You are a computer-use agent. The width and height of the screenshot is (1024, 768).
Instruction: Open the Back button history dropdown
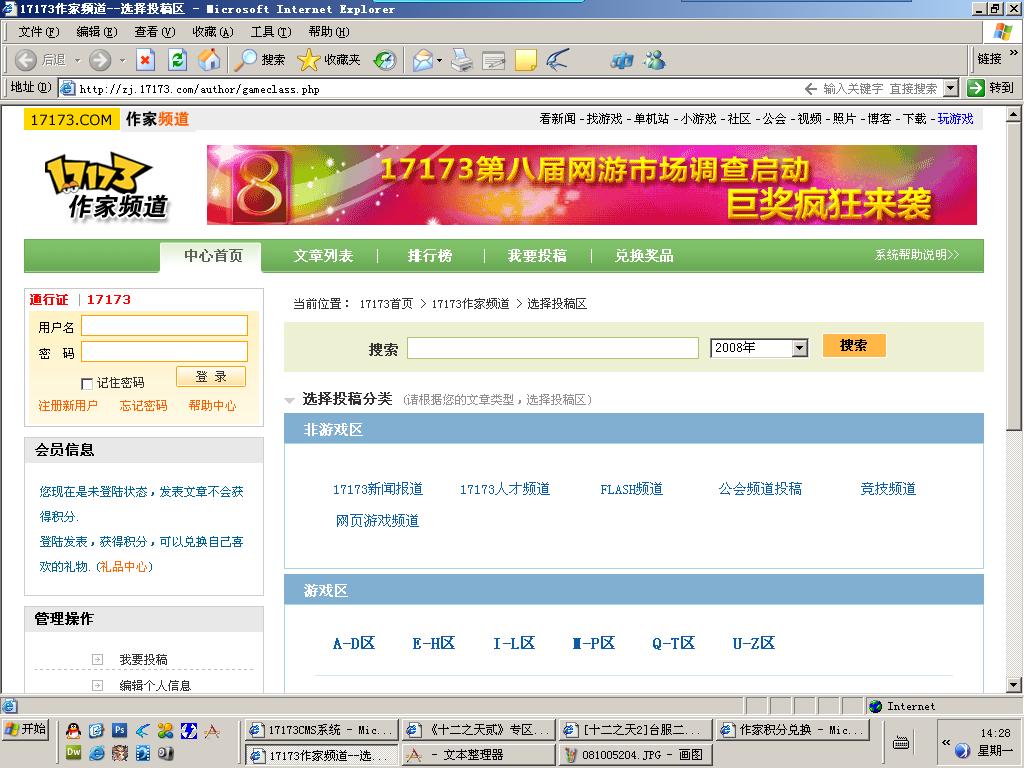(x=77, y=60)
